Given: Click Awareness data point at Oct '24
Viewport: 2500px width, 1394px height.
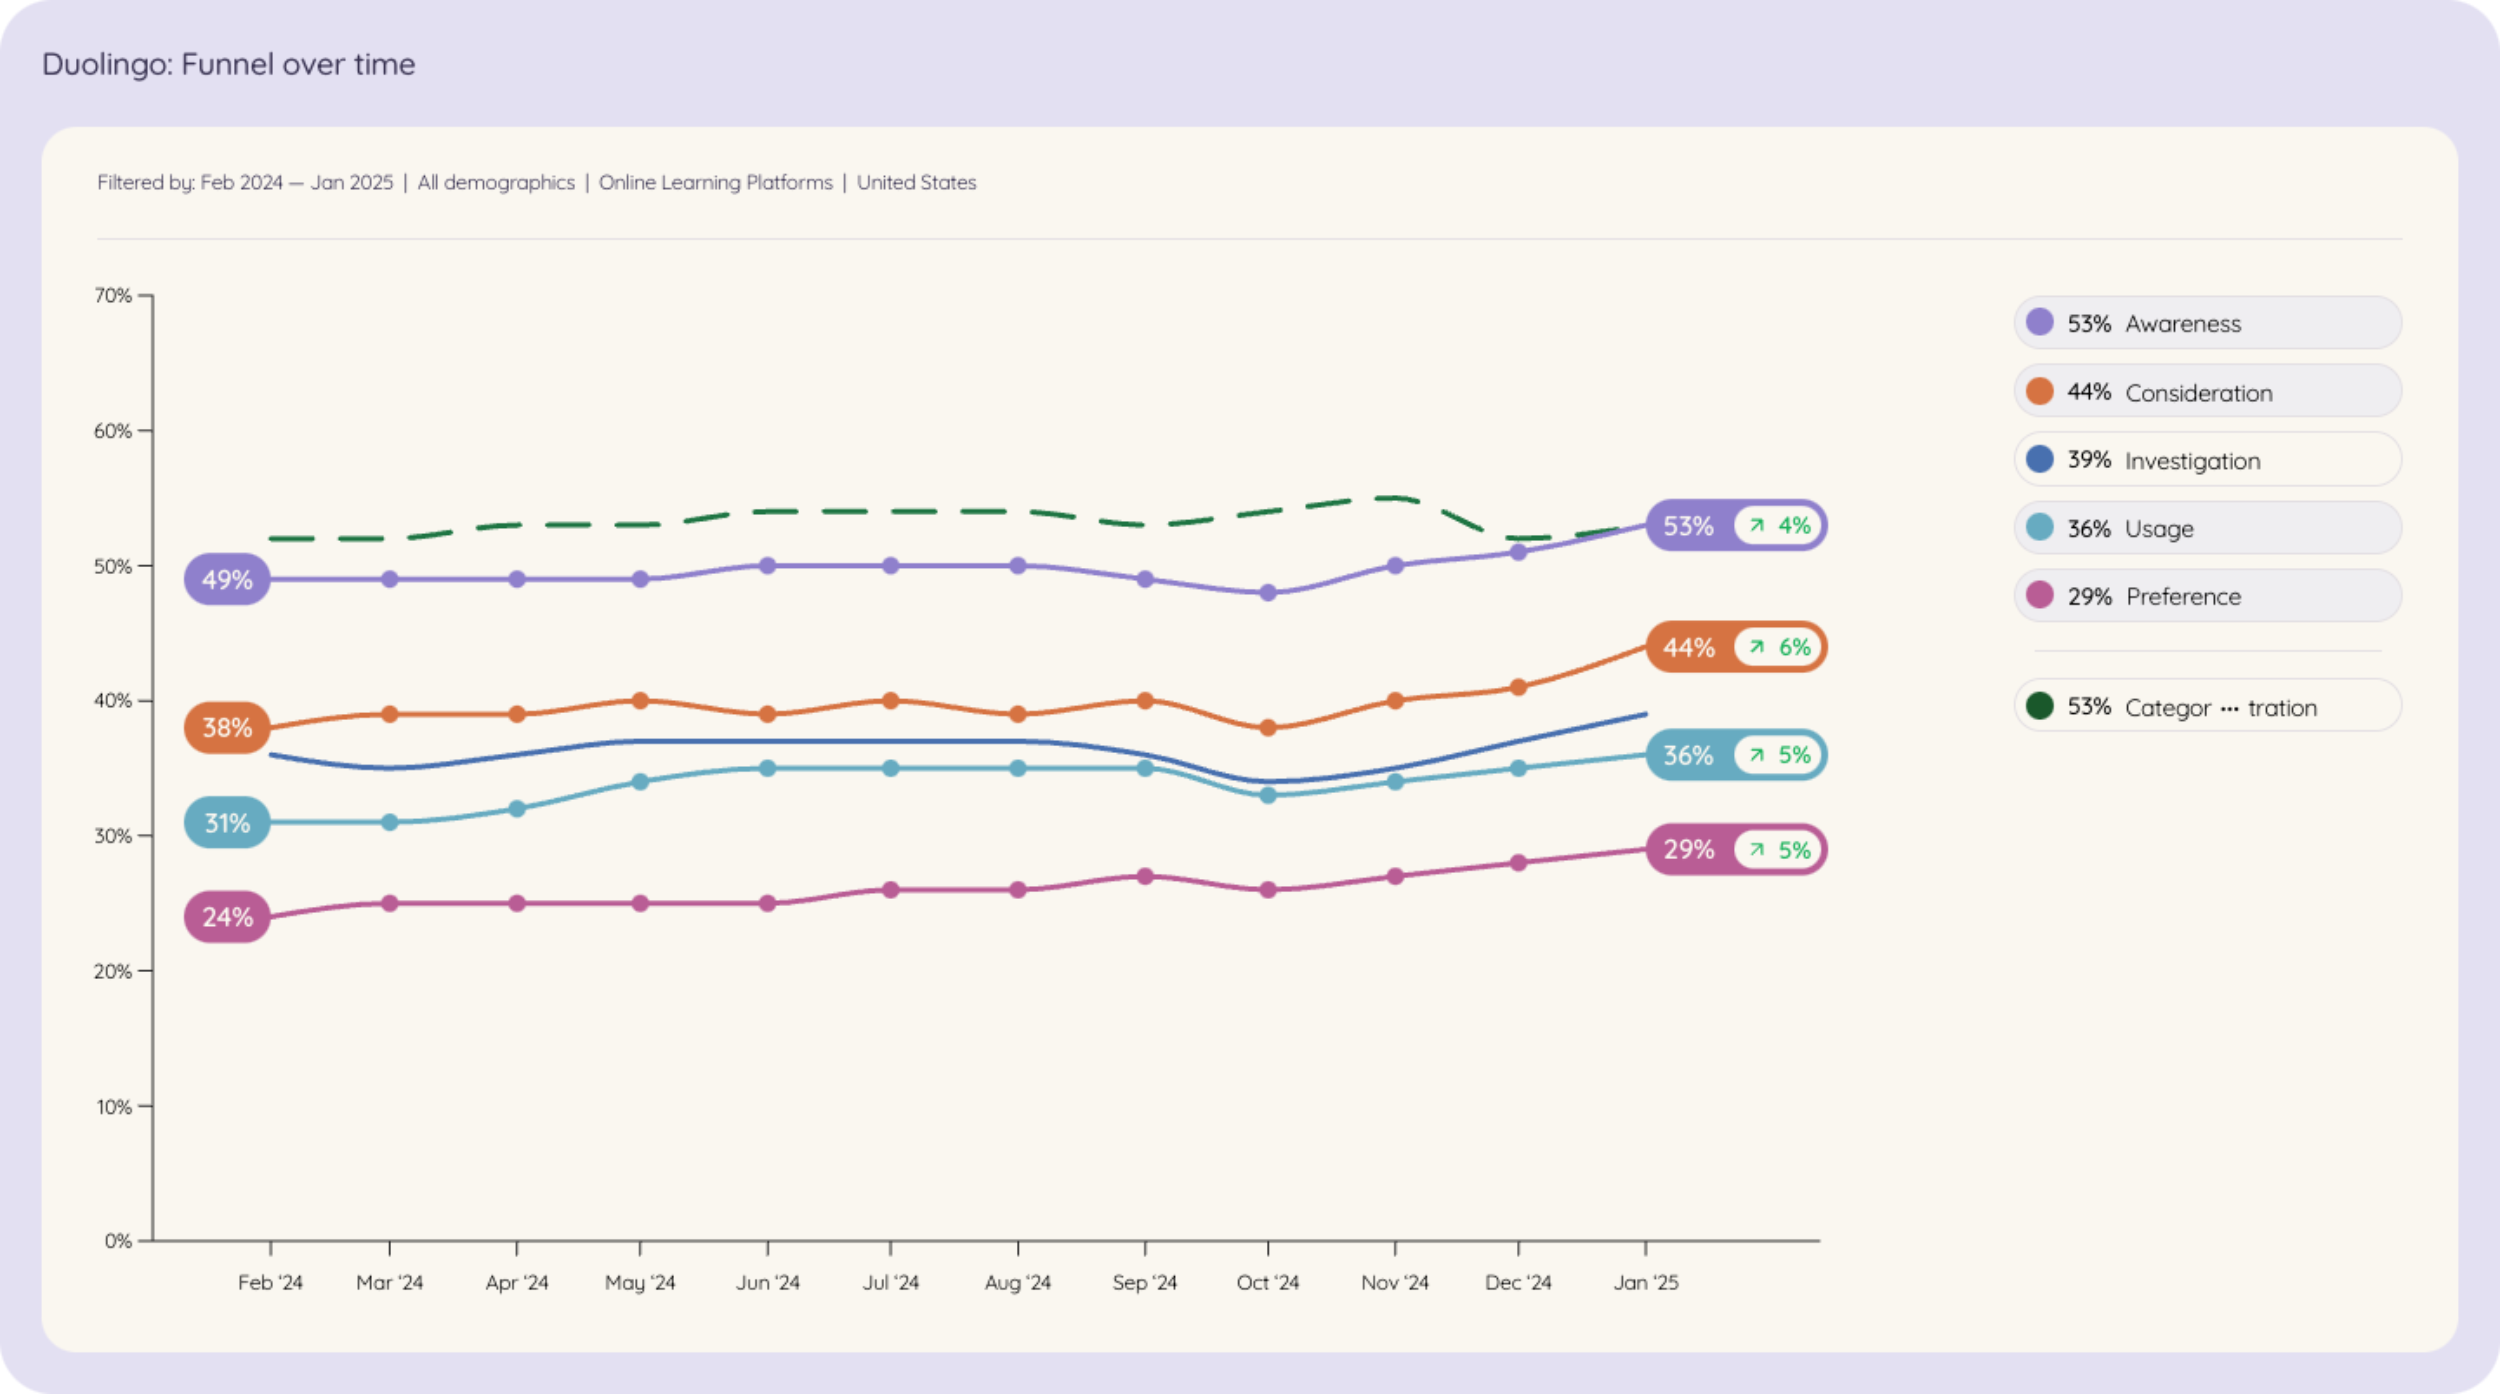Looking at the screenshot, I should point(1268,593).
